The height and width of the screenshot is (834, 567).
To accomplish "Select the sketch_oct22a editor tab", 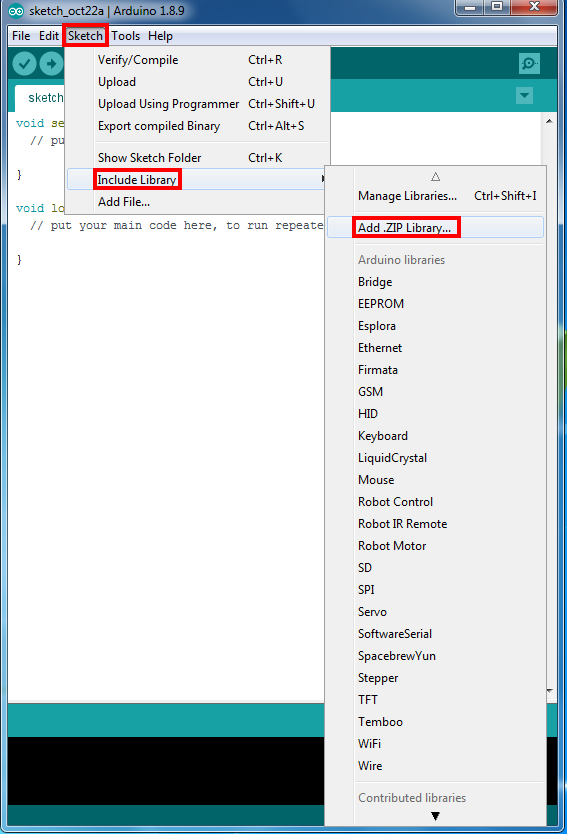I will [40, 98].
